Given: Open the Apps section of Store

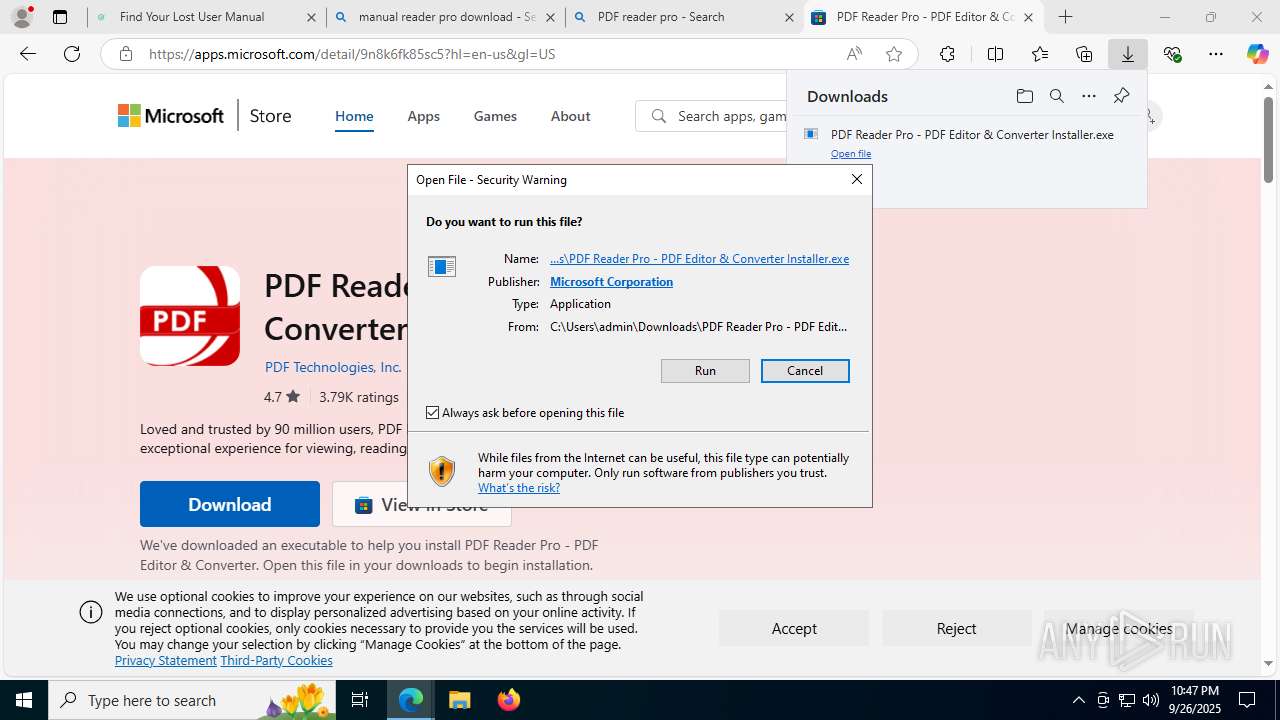Looking at the screenshot, I should coord(423,116).
